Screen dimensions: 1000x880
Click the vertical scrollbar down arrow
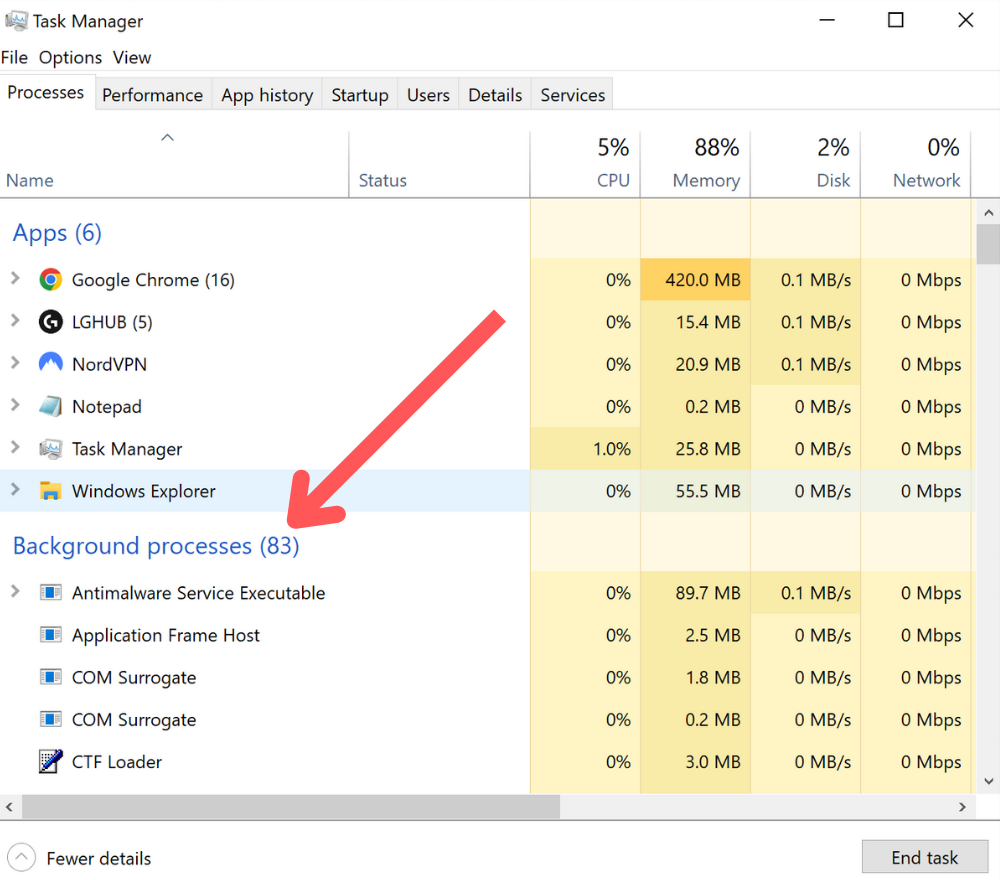[988, 781]
